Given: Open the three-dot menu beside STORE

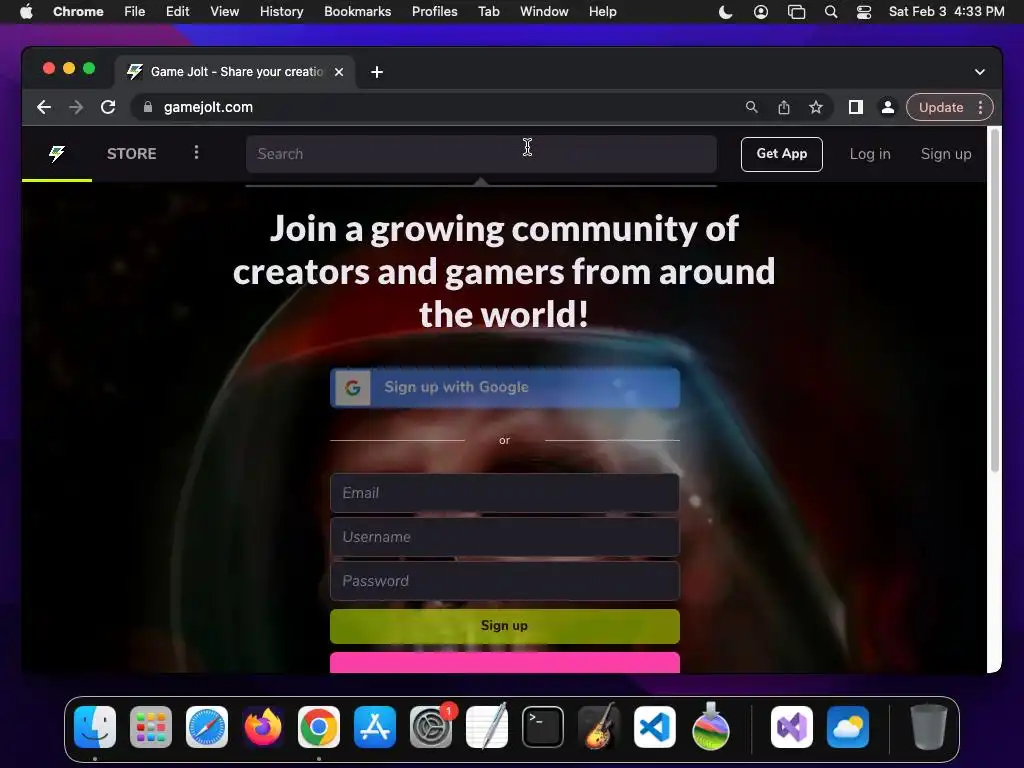Looking at the screenshot, I should 196,153.
